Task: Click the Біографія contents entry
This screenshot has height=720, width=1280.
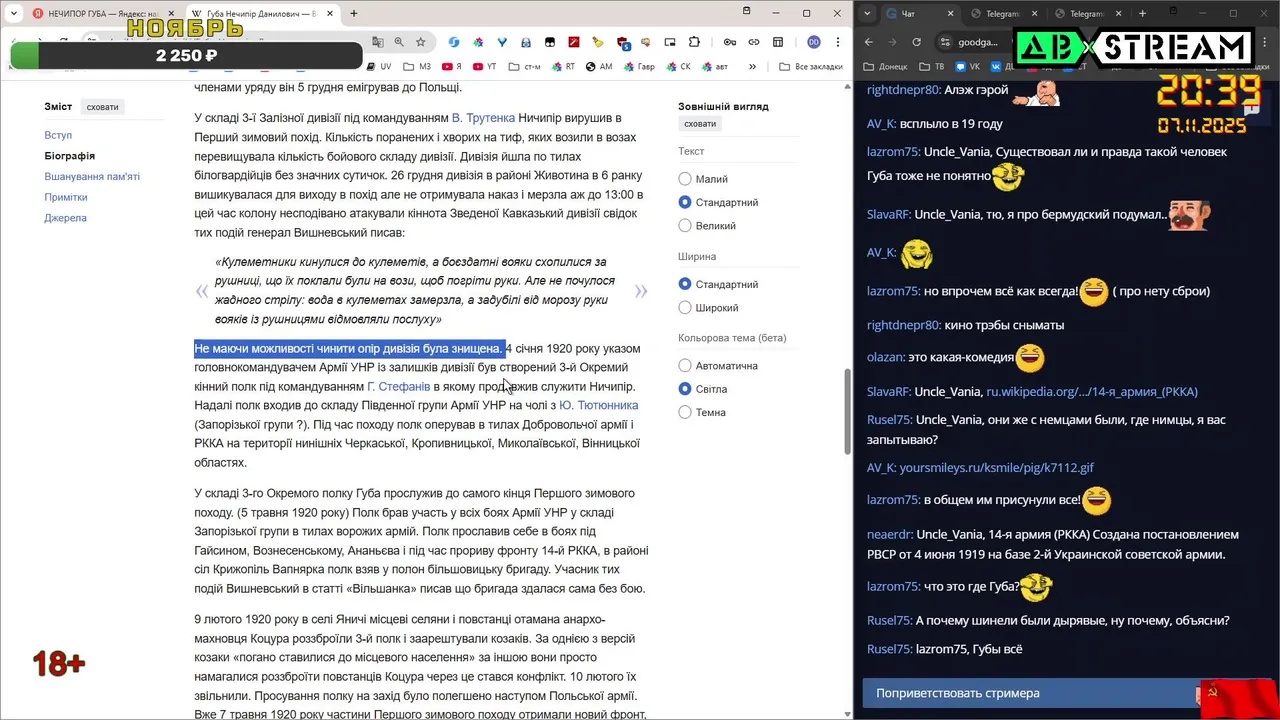Action: 69,156
